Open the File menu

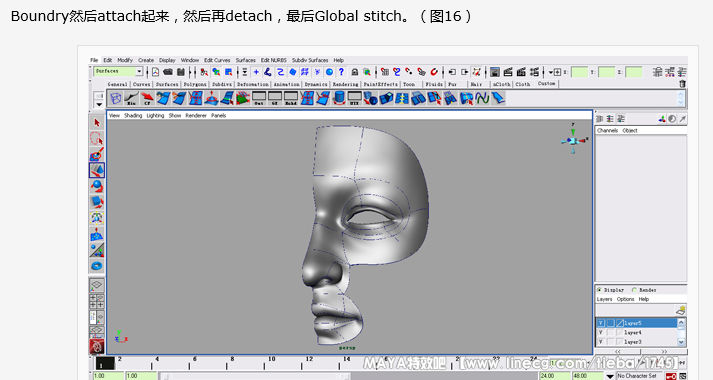pos(94,60)
